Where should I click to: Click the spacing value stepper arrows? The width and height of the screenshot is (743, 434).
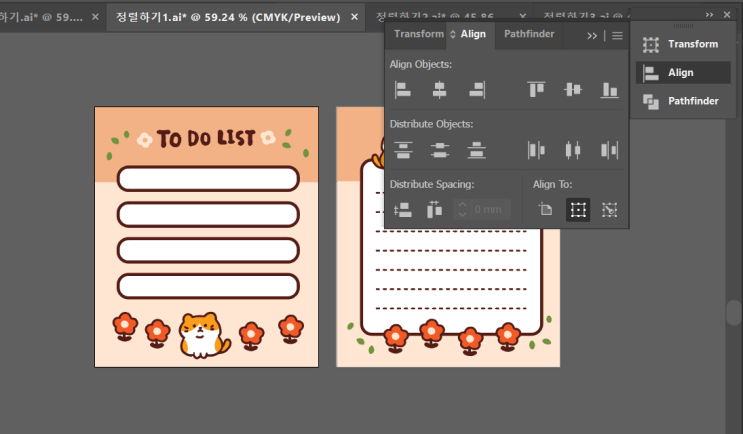[462, 209]
